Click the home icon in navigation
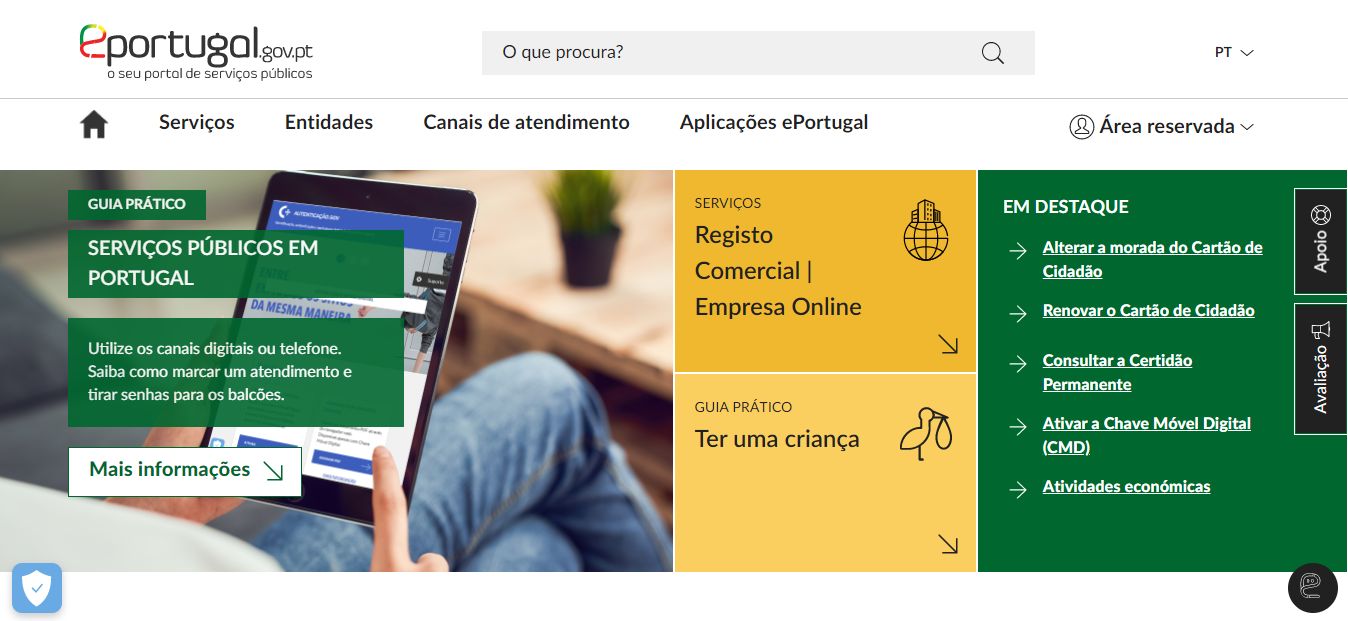 [94, 124]
